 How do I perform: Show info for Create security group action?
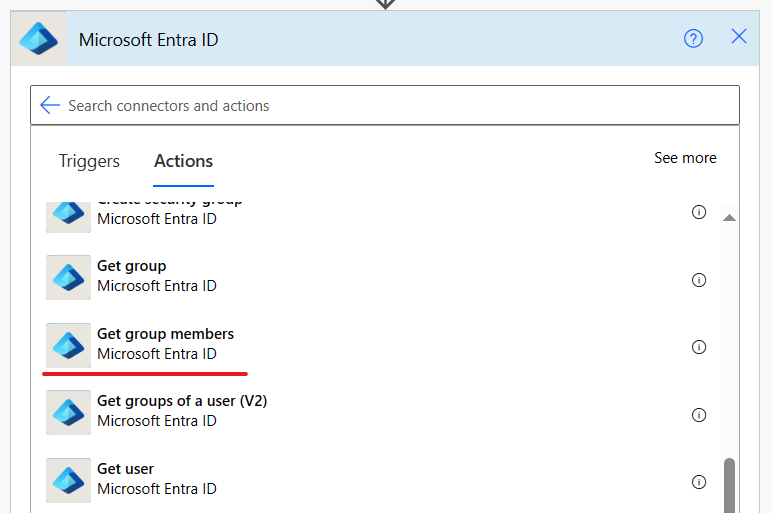tap(699, 212)
